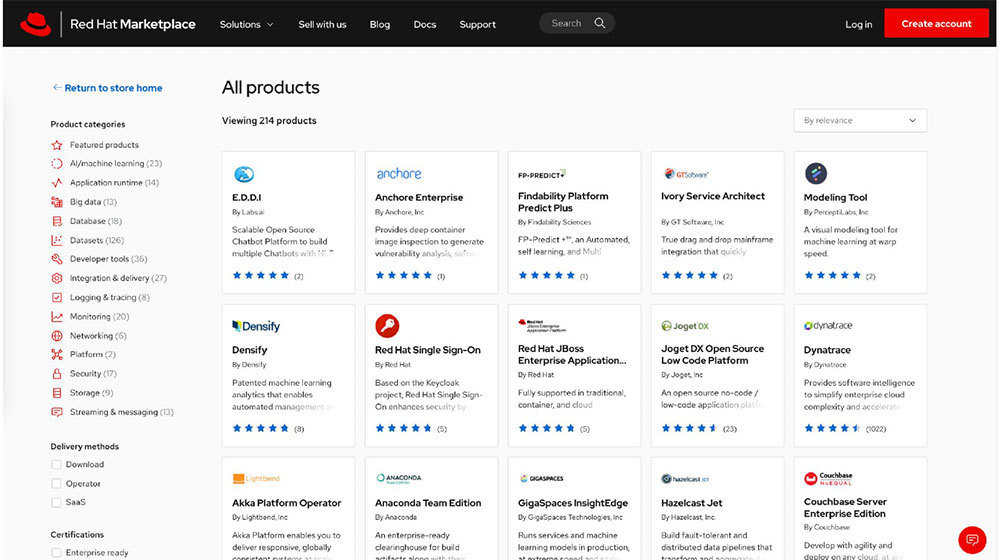The image size is (1000, 560).
Task: Click the Red Hat Single Sign-On key icon
Action: click(387, 326)
